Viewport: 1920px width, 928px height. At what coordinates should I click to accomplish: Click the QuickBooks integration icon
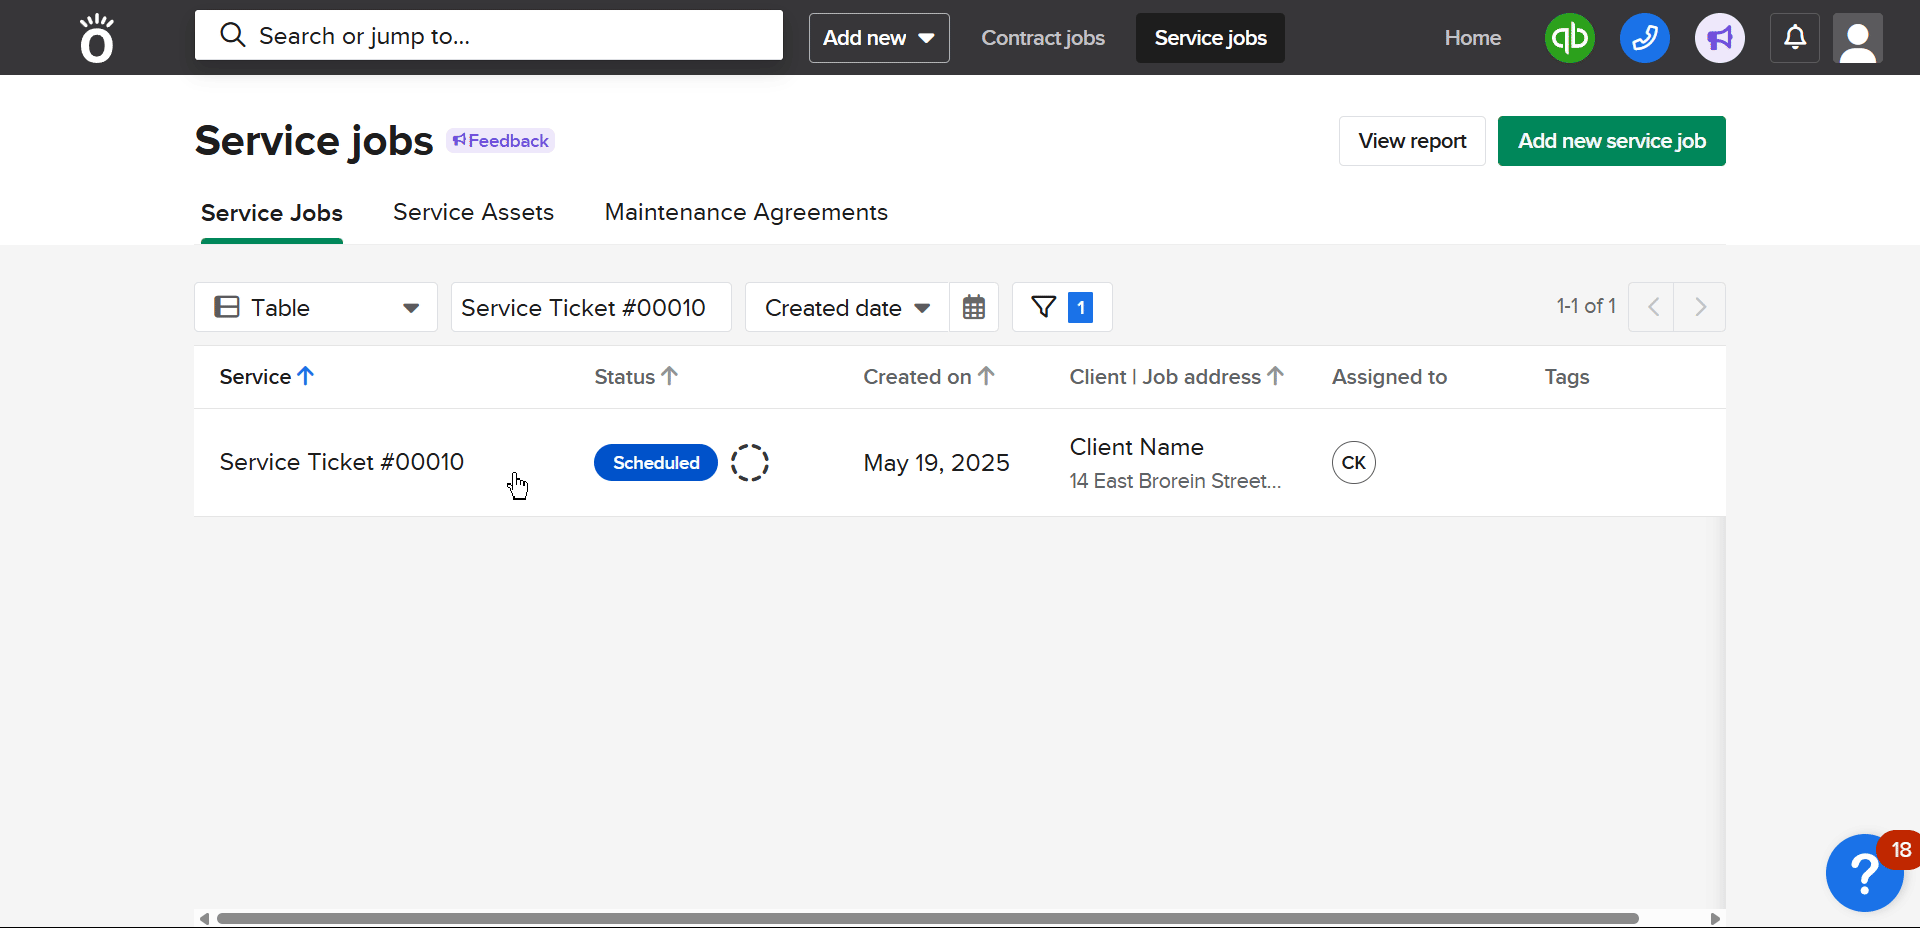[x=1569, y=38]
